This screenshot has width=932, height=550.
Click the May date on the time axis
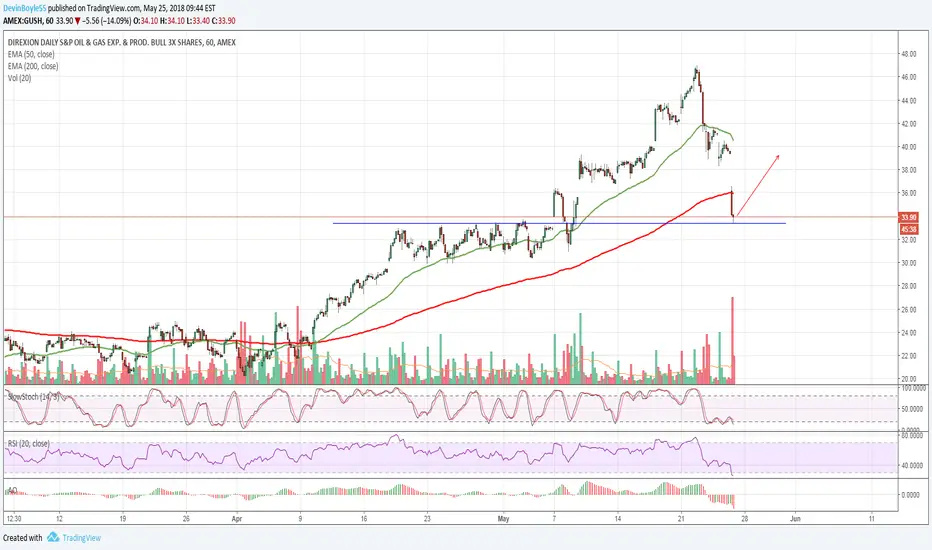click(x=503, y=518)
